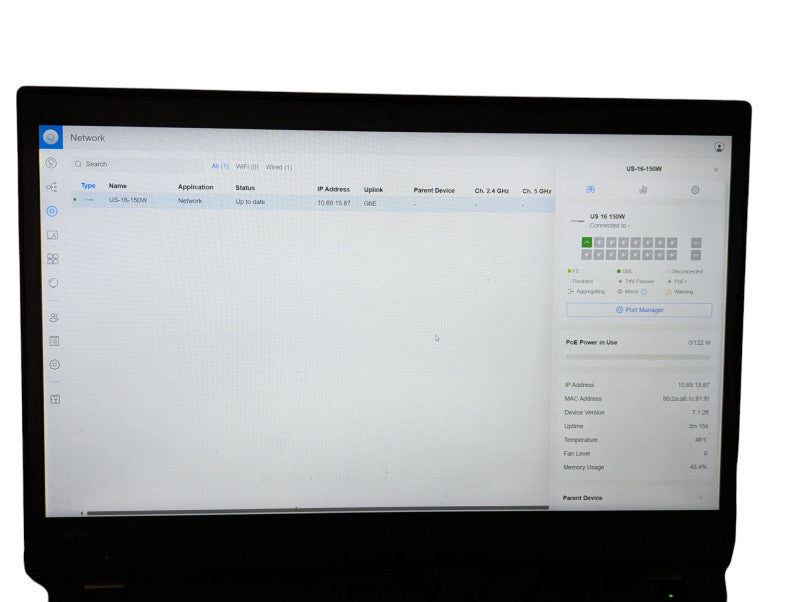Open the Topology view in the sidebar
Image resolution: width=800 pixels, height=602 pixels.
[52, 187]
